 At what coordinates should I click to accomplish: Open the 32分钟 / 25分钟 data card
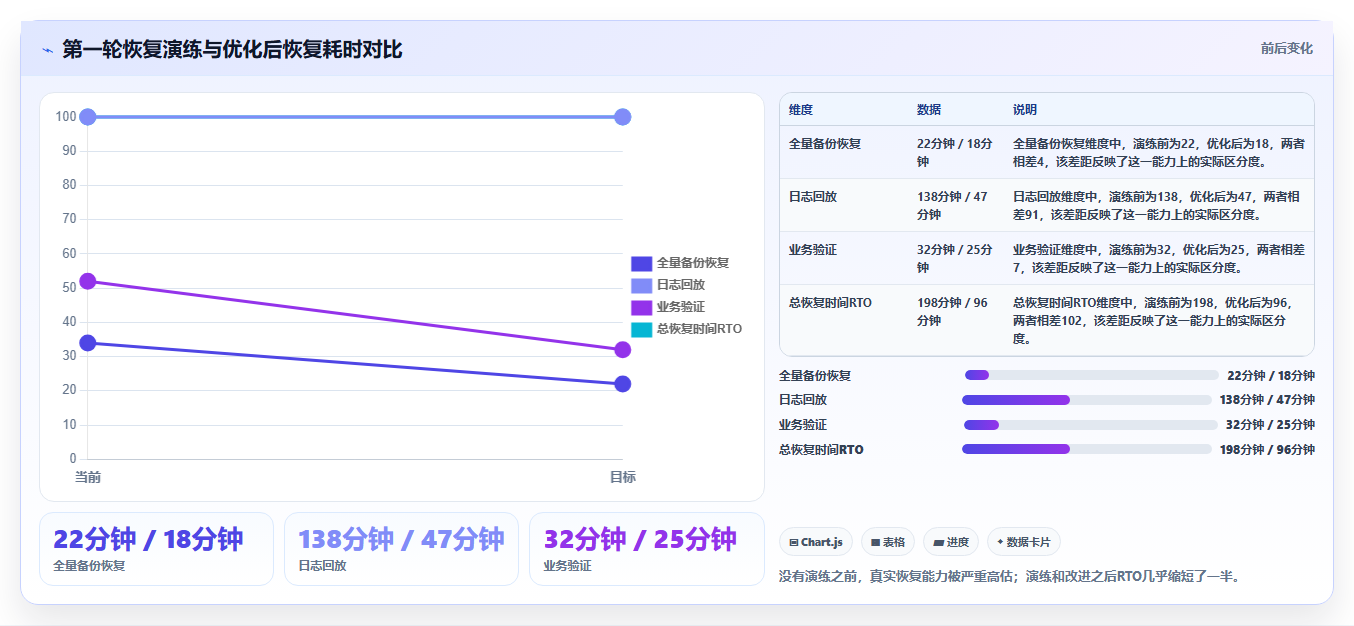646,549
